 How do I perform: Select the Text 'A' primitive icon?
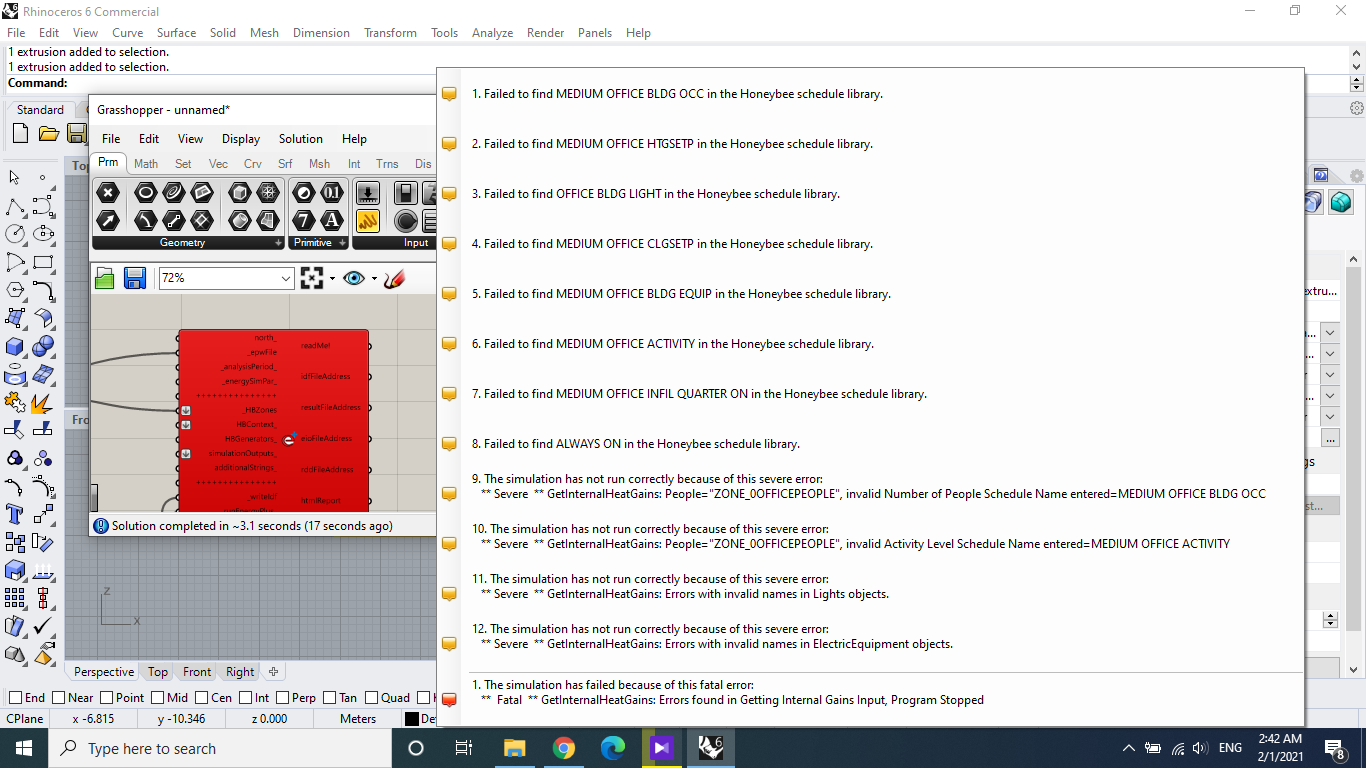pos(332,220)
